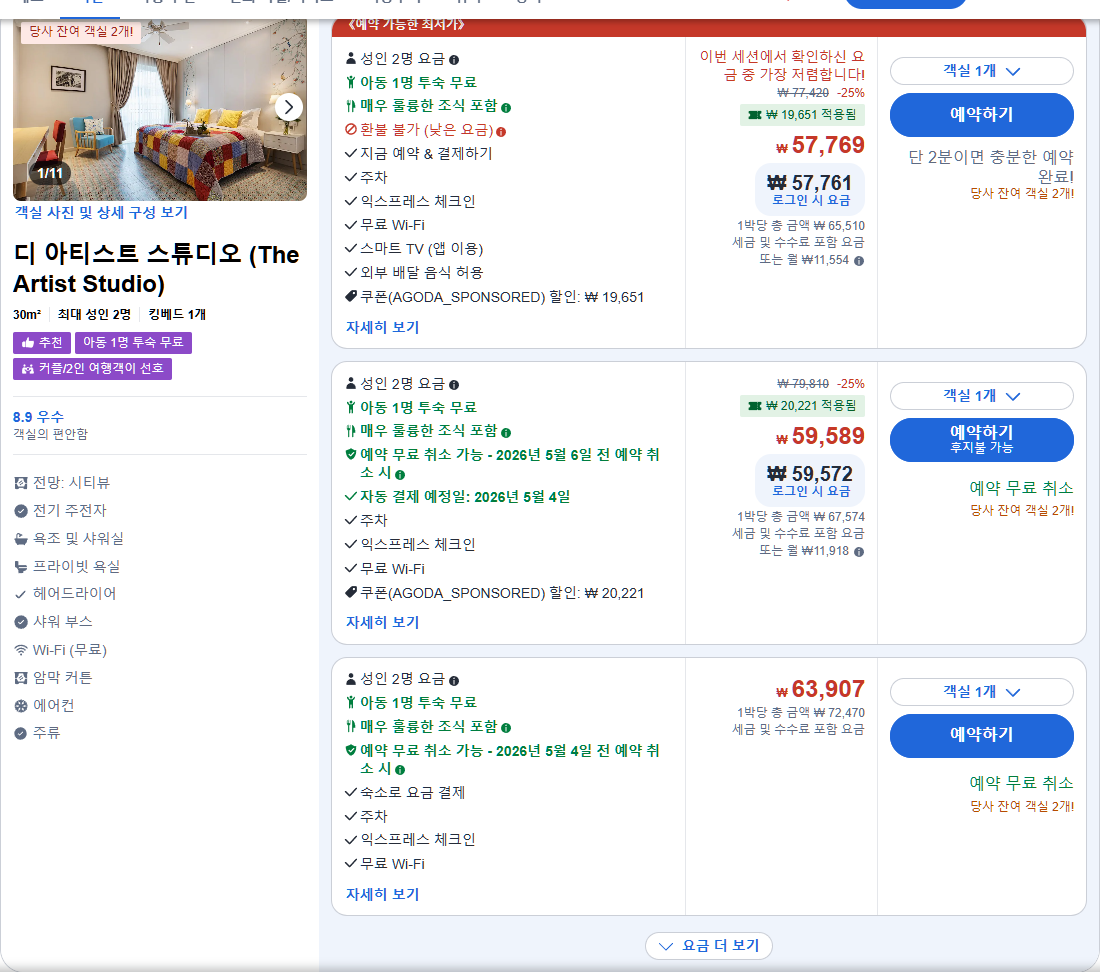Image resolution: width=1100 pixels, height=974 pixels.
Task: Click 전기 주전자 amenity text
Action: [x=69, y=511]
